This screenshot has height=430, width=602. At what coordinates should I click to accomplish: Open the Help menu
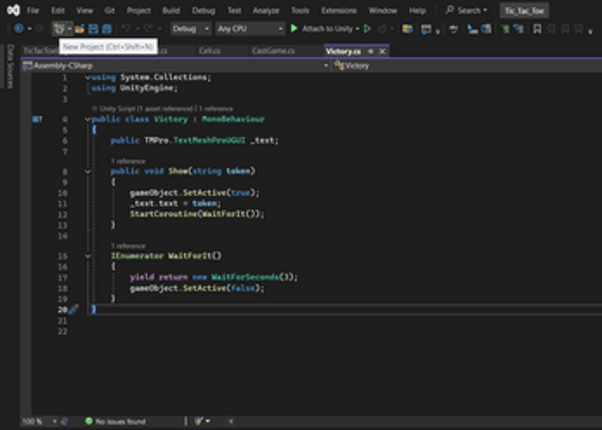click(x=417, y=10)
